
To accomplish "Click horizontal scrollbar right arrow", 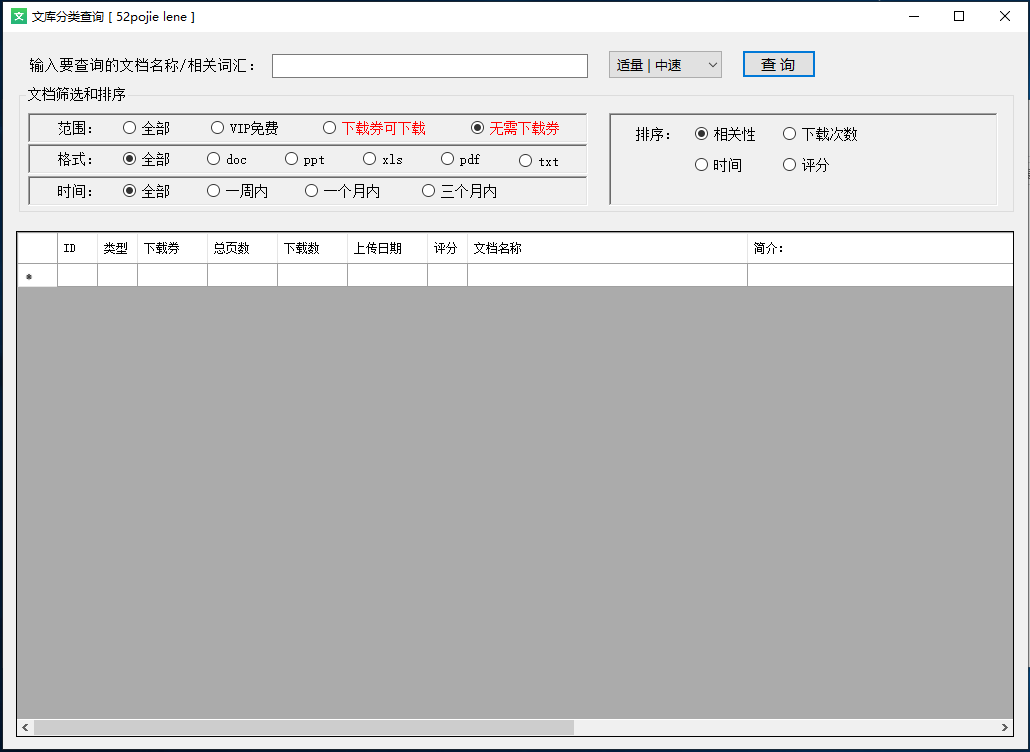I will (x=1004, y=727).
